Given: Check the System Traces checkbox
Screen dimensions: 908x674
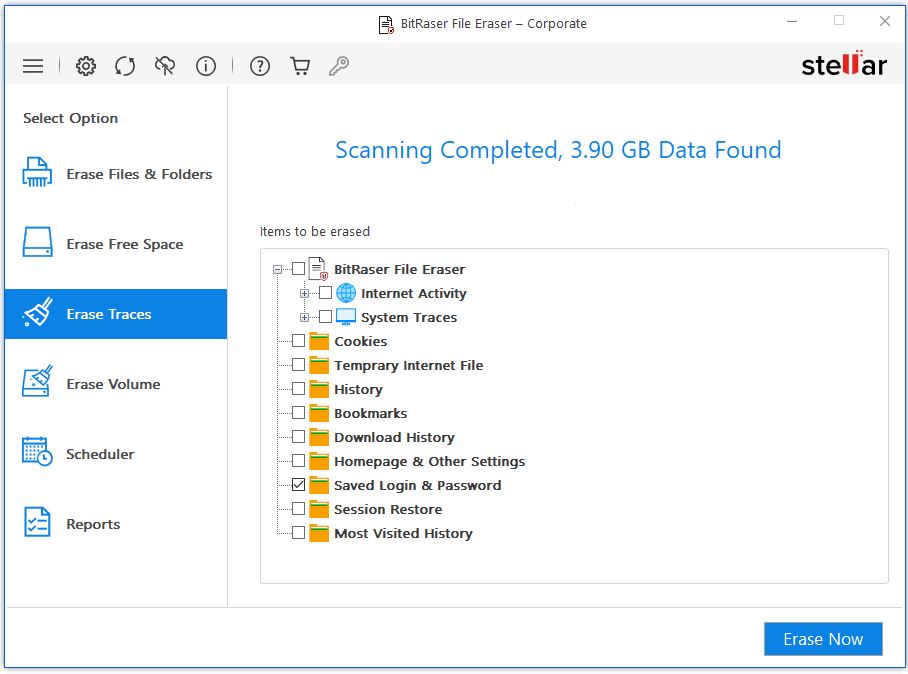Looking at the screenshot, I should pos(325,317).
